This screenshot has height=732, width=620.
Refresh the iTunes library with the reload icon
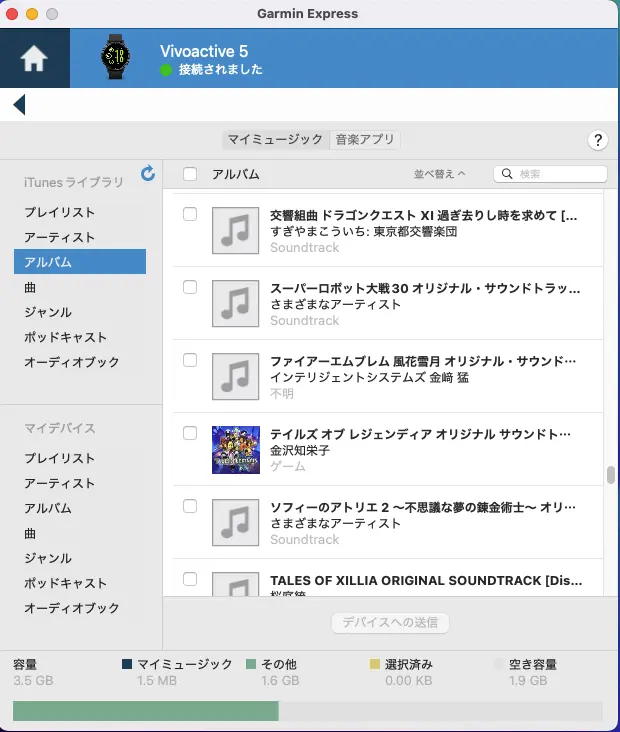pyautogui.click(x=148, y=173)
